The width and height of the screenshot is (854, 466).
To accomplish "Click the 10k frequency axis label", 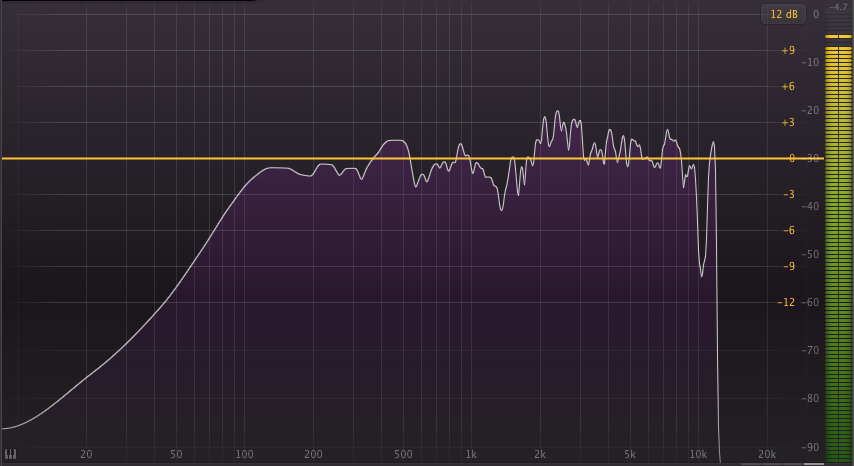I will click(698, 454).
